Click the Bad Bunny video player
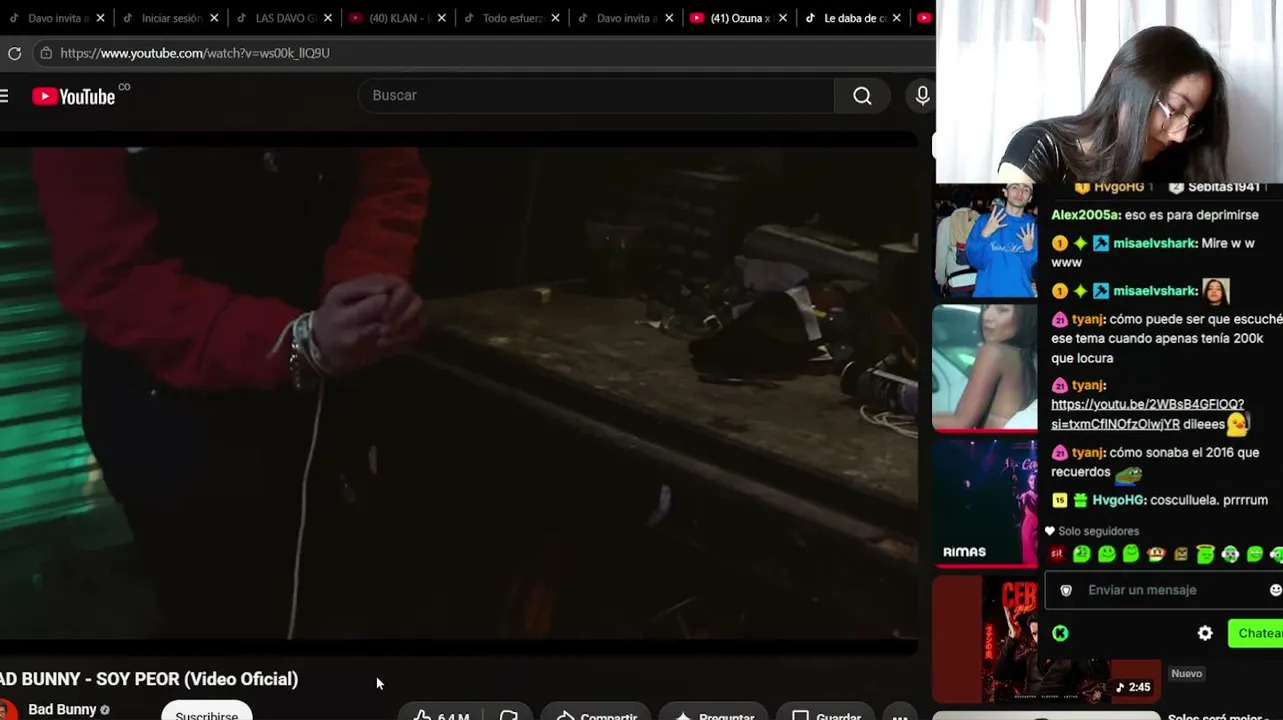 [x=459, y=394]
